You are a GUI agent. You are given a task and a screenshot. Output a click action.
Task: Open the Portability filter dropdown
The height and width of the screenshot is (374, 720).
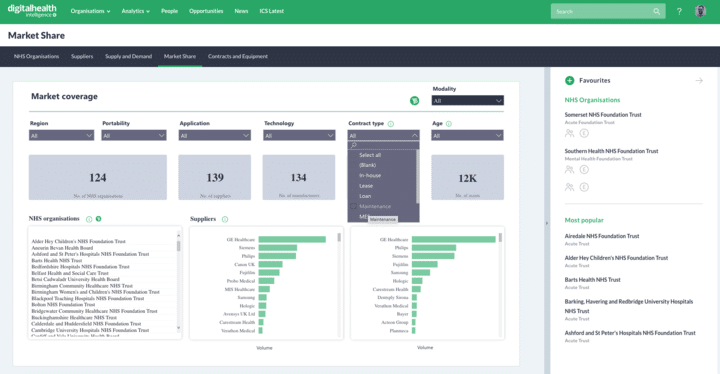(134, 136)
